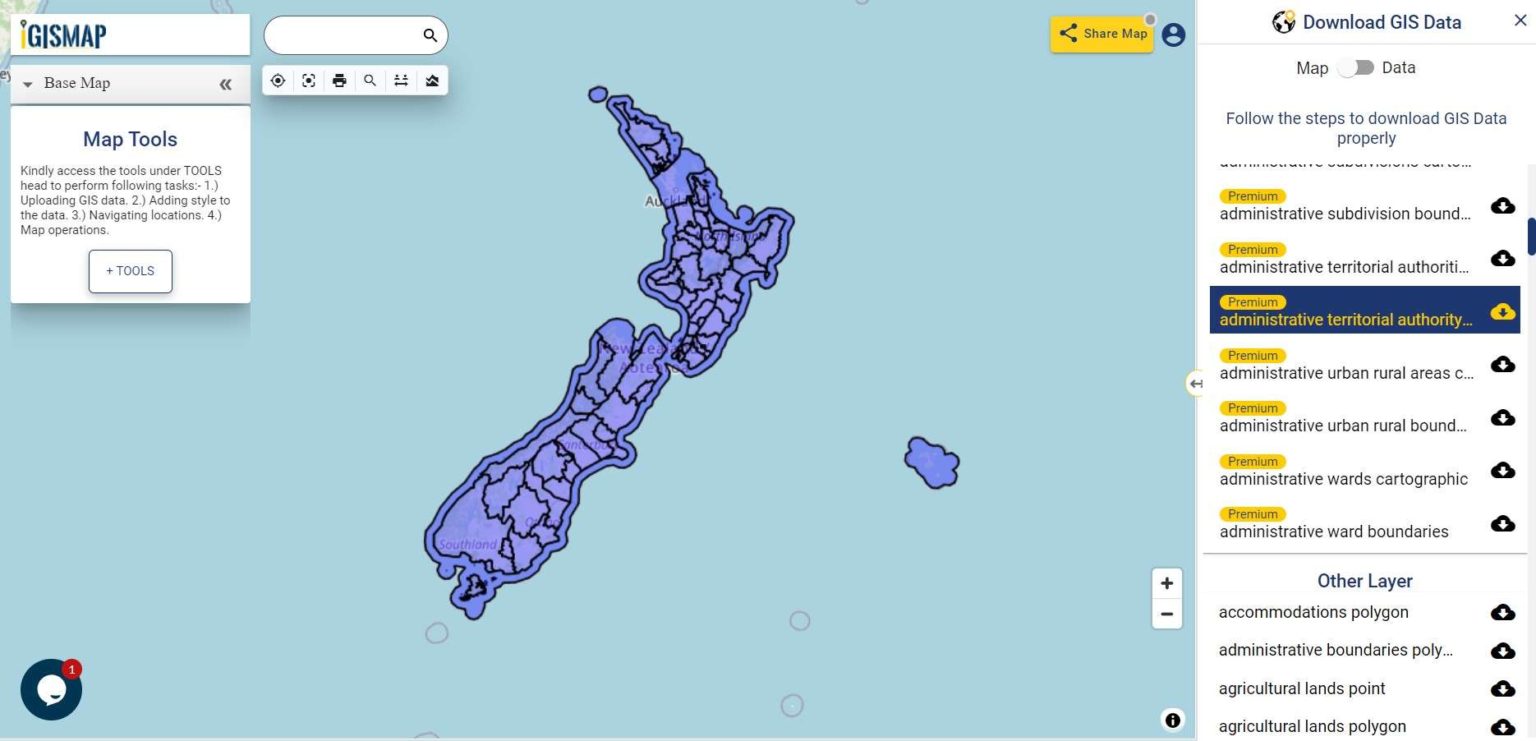
Task: Close the Download GIS Data panel
Action: pos(1519,21)
